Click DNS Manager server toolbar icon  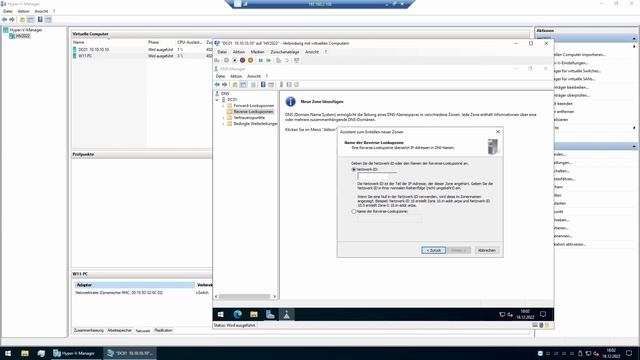281,84
